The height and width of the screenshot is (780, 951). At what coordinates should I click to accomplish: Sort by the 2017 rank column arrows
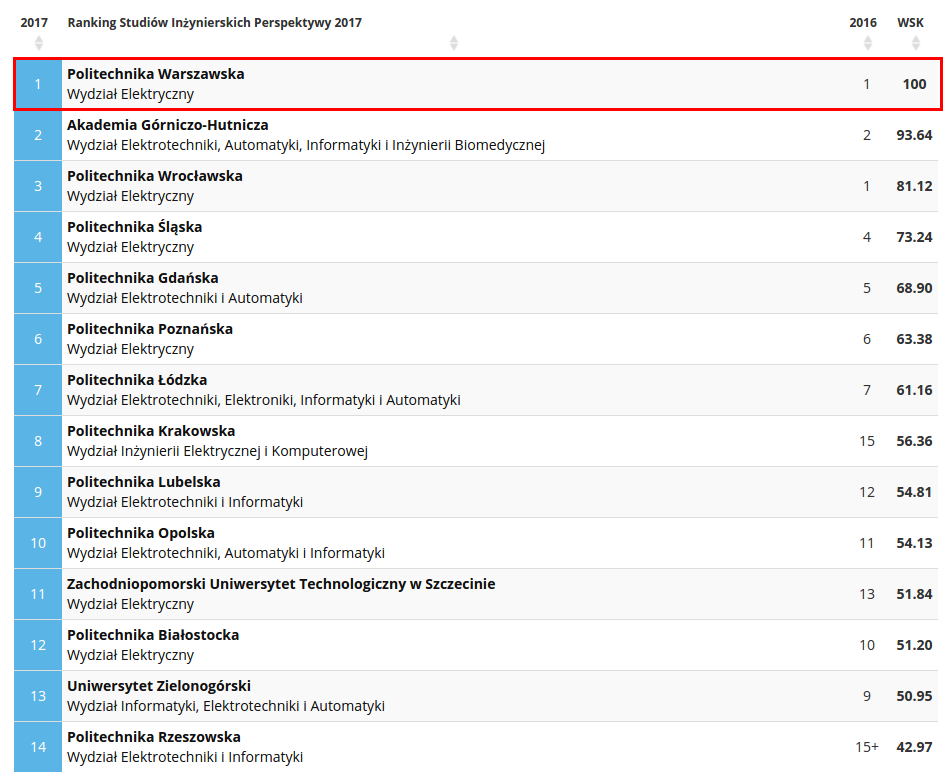point(39,42)
